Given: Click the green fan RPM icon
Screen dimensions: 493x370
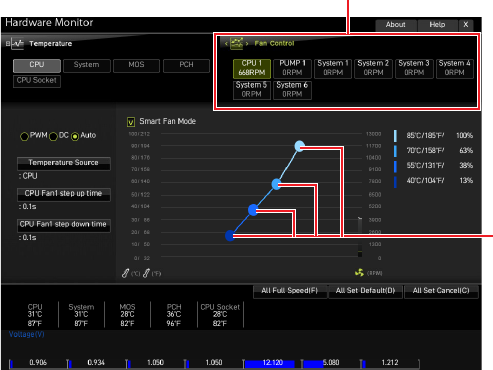Looking at the screenshot, I should coord(359,273).
